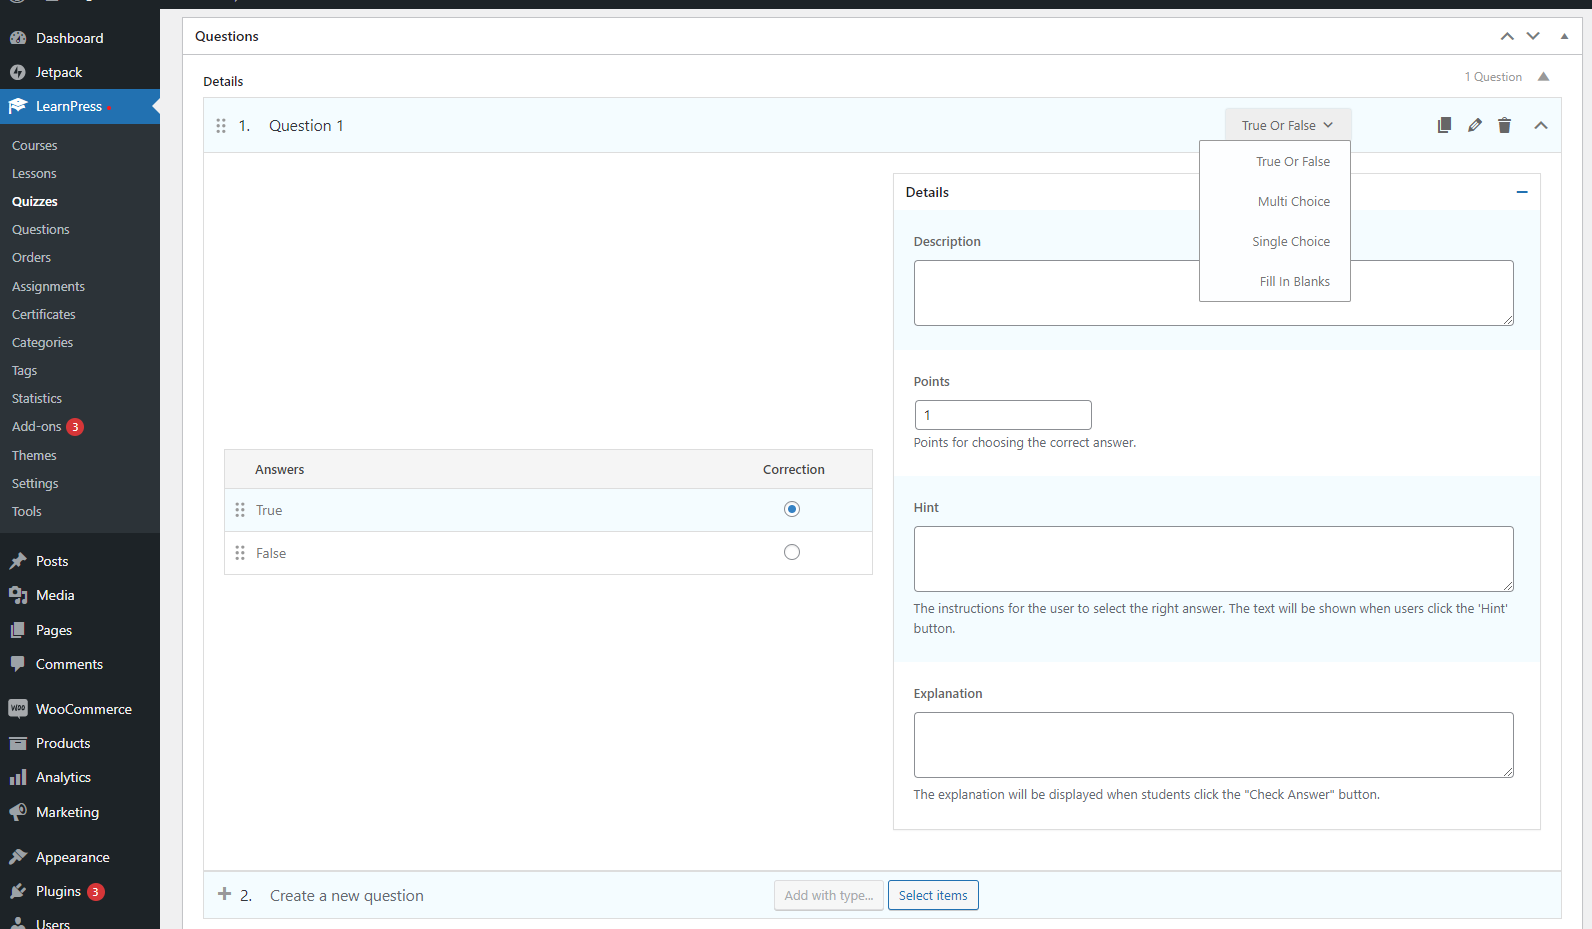The height and width of the screenshot is (929, 1592).
Task: Click into the Points number field
Action: click(1002, 415)
